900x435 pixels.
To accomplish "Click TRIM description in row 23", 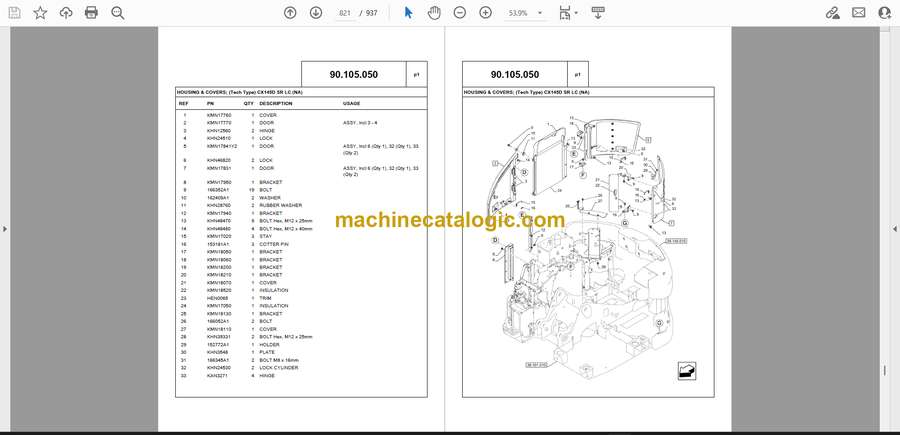I will coord(265,298).
